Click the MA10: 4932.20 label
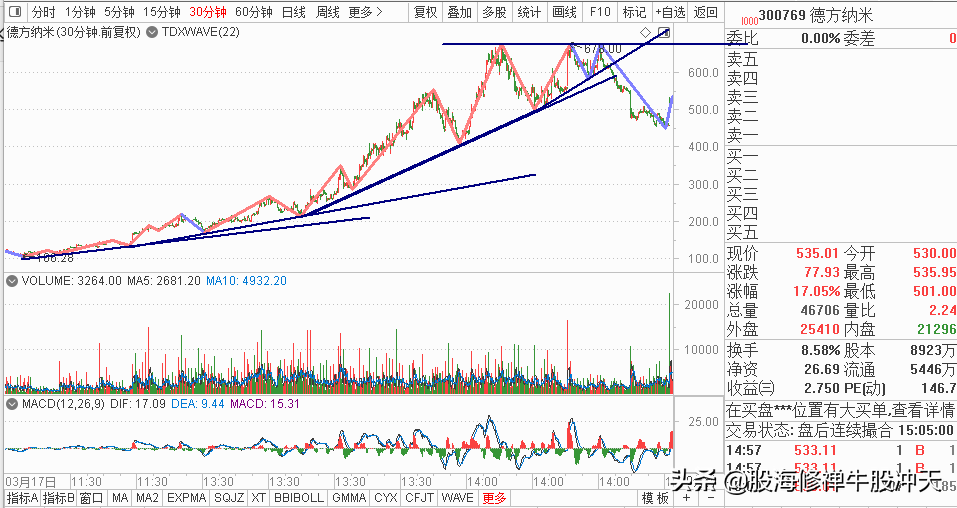The image size is (957, 508). point(246,281)
